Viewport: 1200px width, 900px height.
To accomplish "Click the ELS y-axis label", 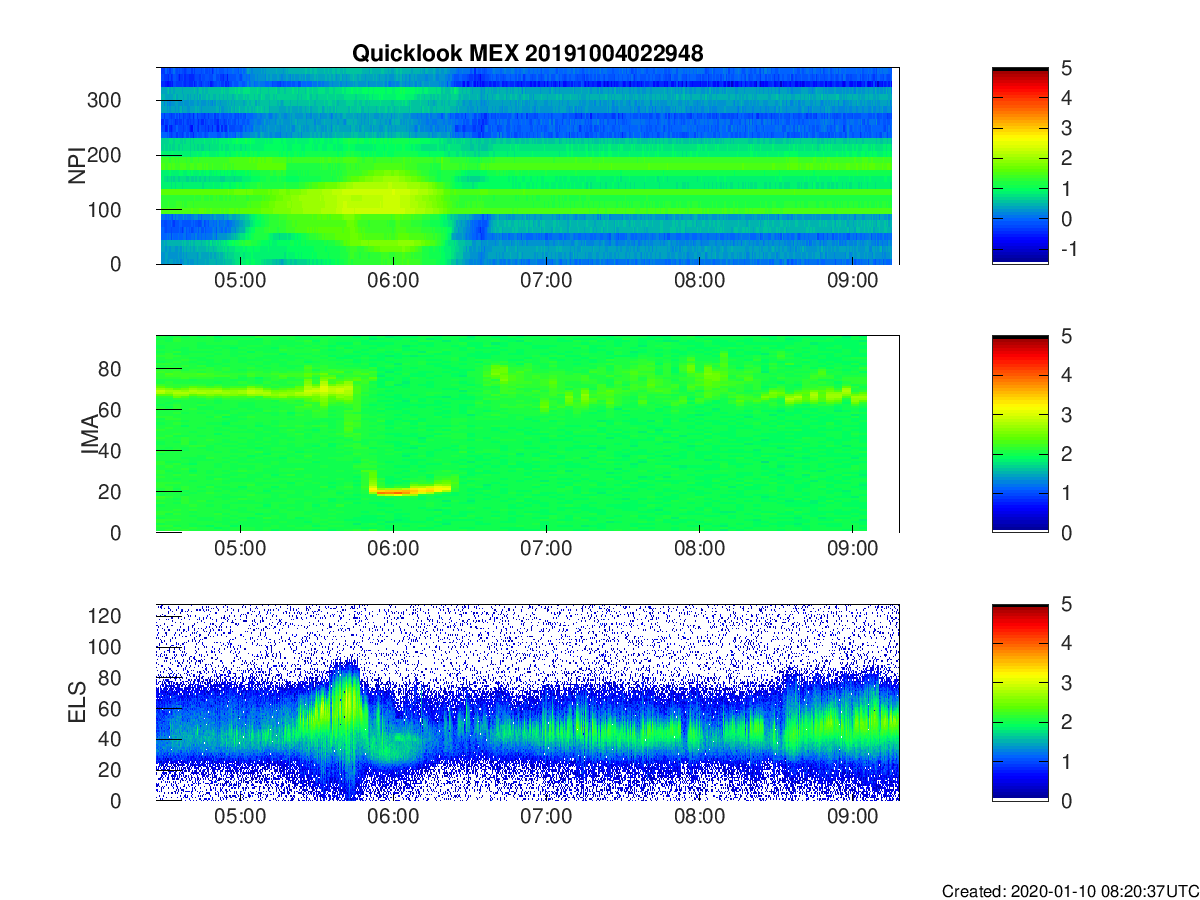I will [75, 702].
